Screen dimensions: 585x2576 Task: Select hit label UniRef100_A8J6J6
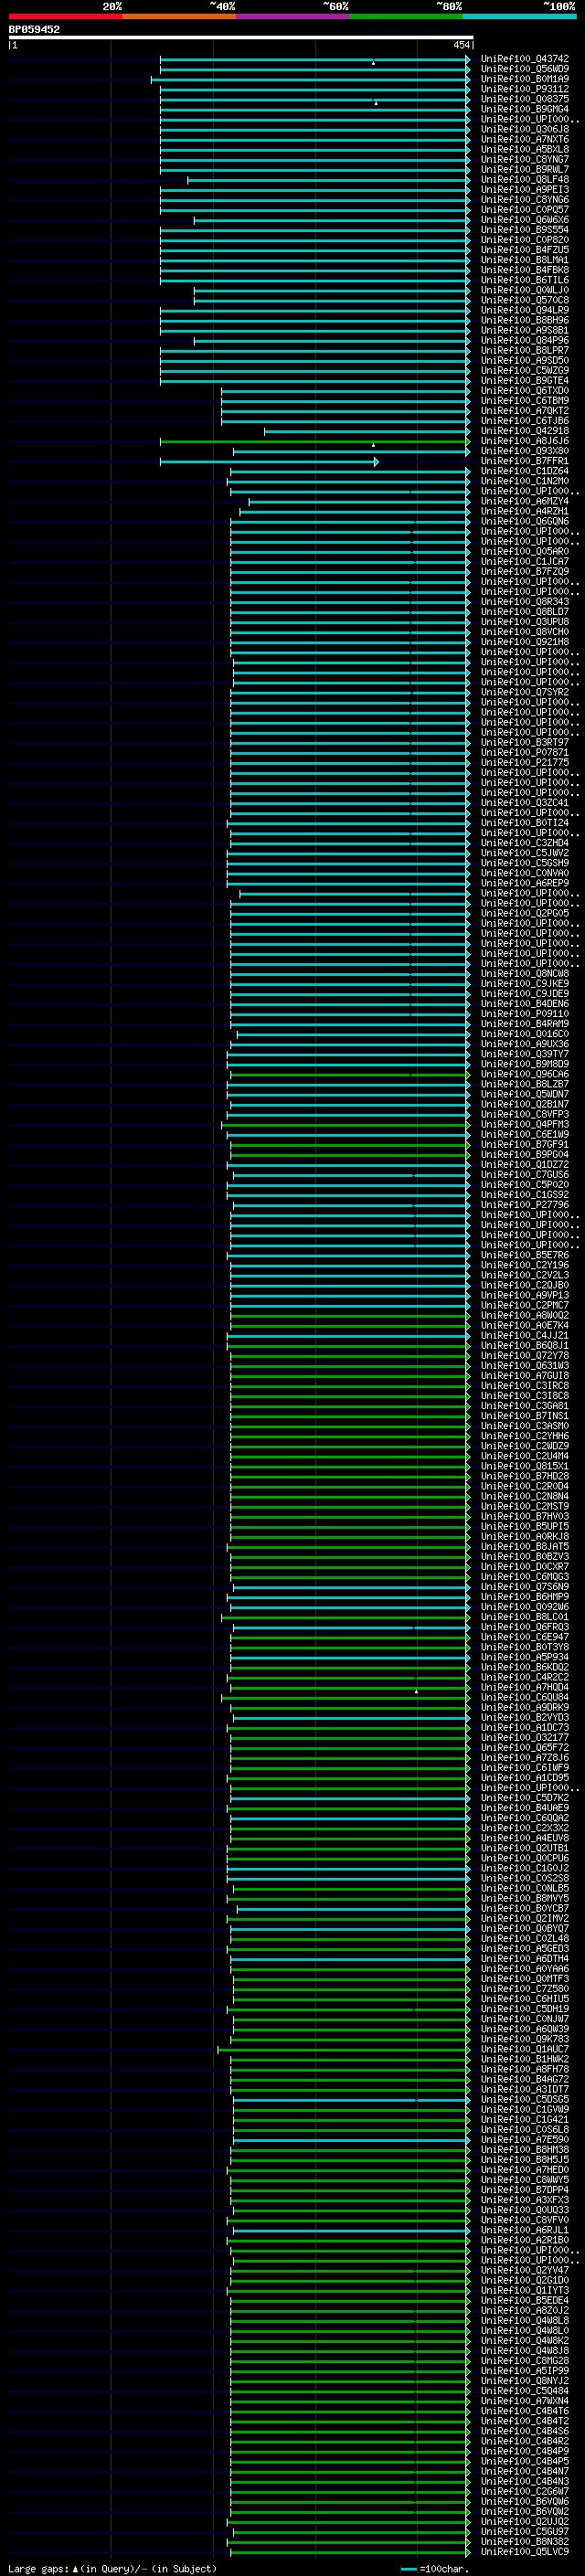(x=525, y=441)
